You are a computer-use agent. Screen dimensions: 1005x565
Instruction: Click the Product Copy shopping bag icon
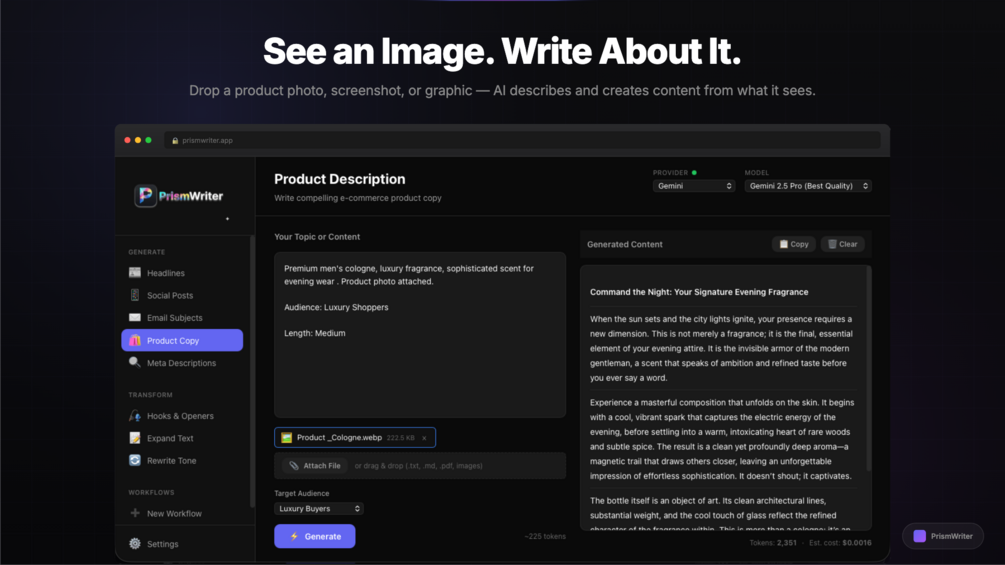(135, 340)
